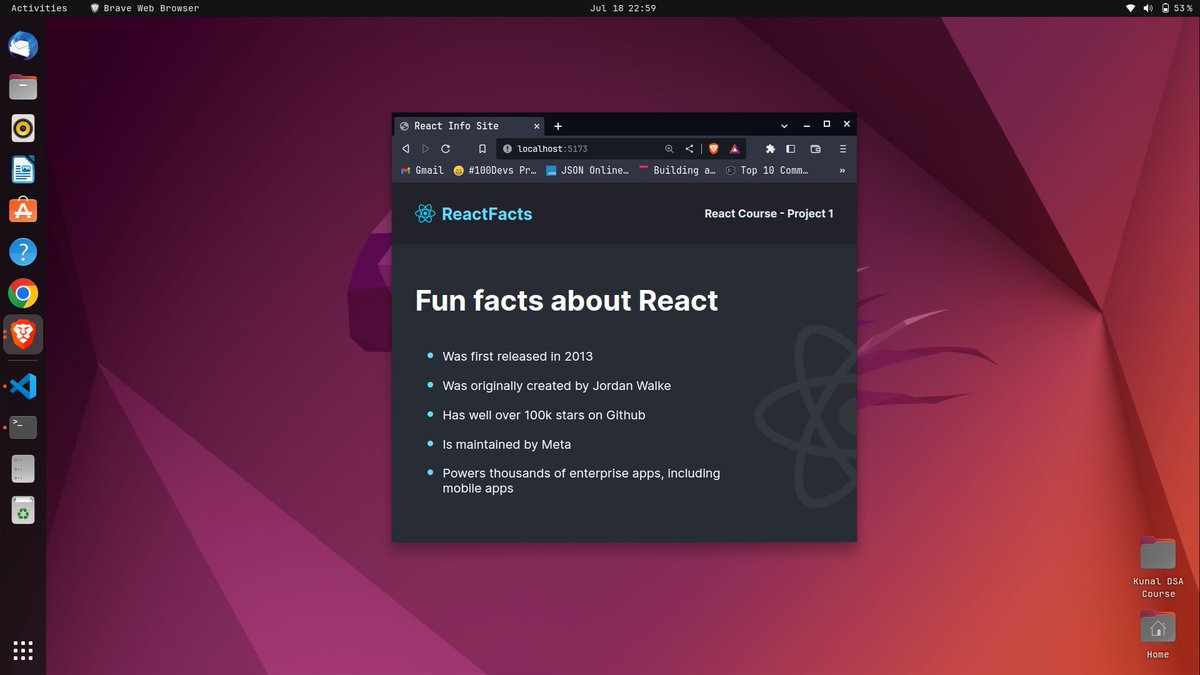Screen dimensions: 1200x675
Task: Open the Brave Web Browser app menu
Action: coord(145,8)
